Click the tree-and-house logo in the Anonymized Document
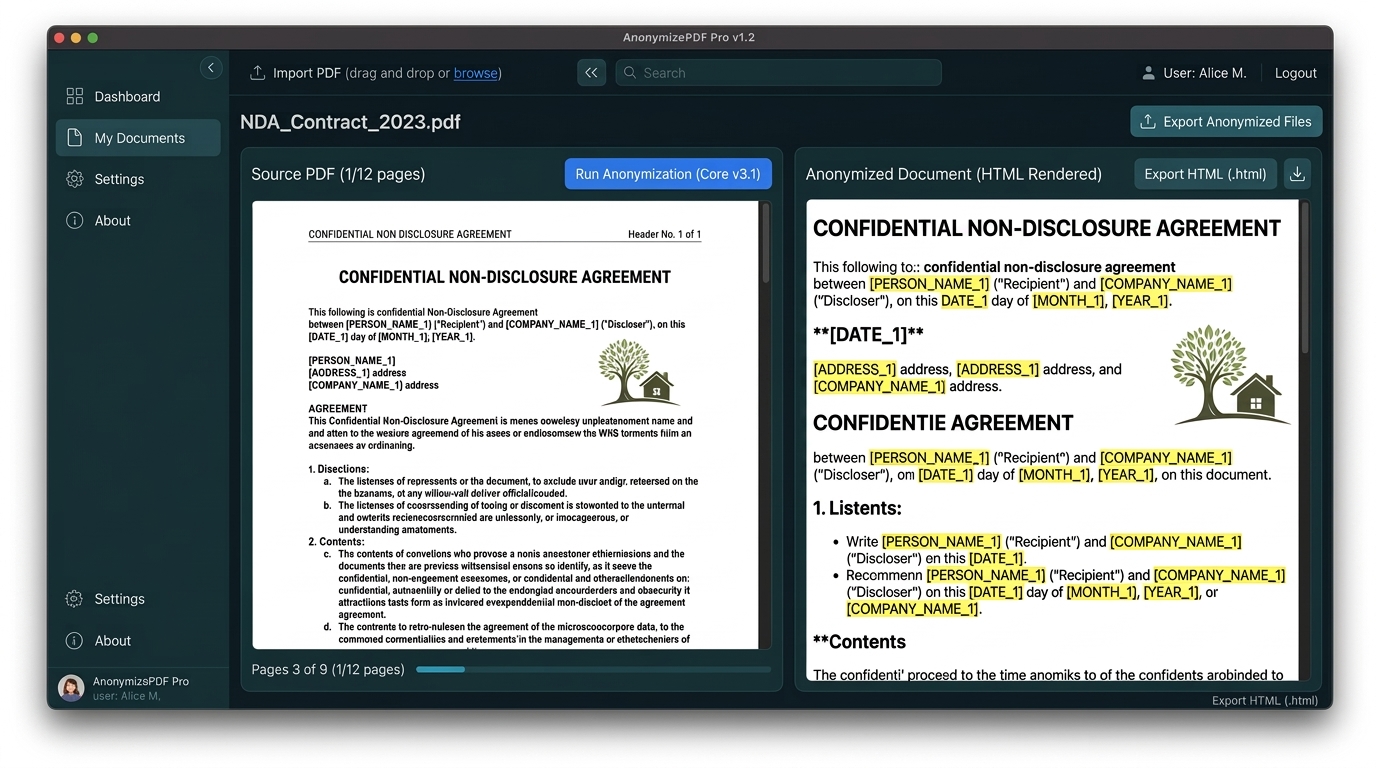 pos(1231,375)
